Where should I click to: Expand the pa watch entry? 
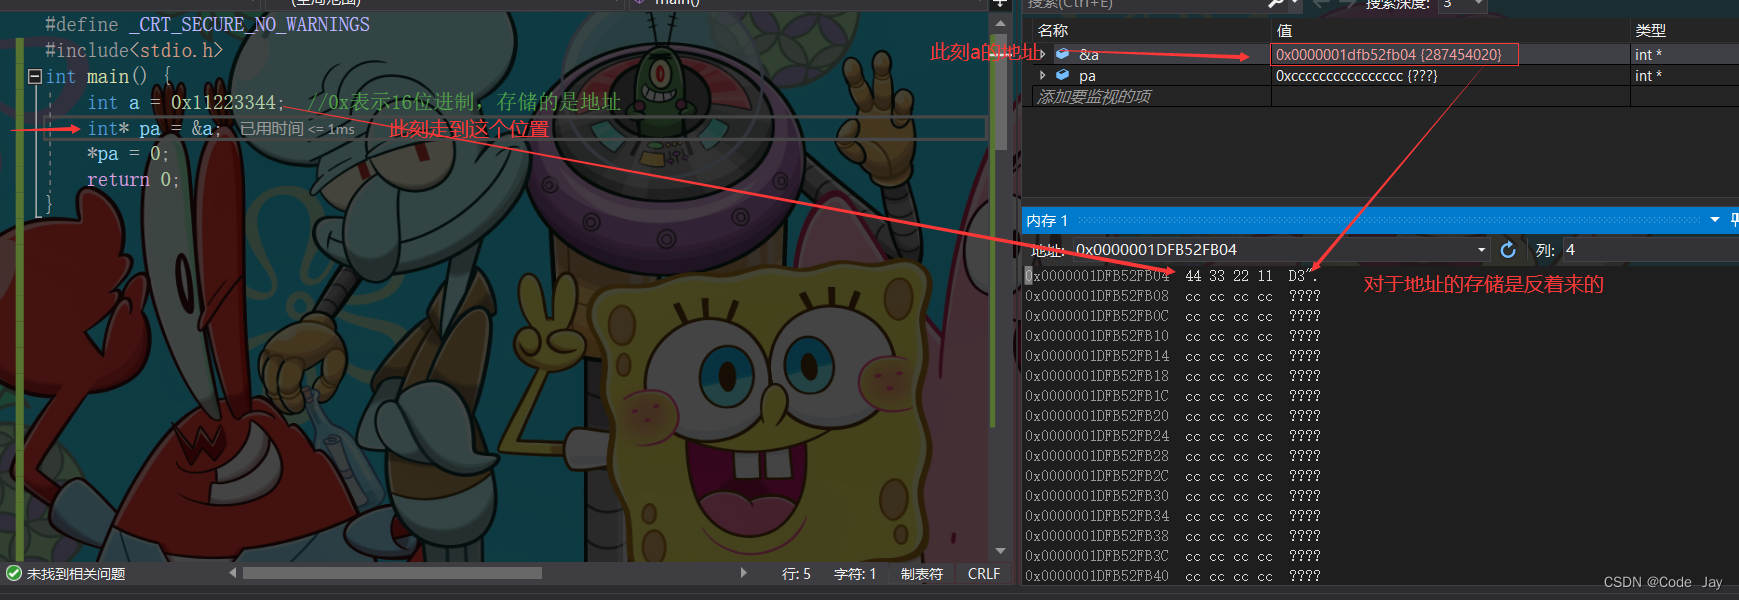coord(1042,75)
